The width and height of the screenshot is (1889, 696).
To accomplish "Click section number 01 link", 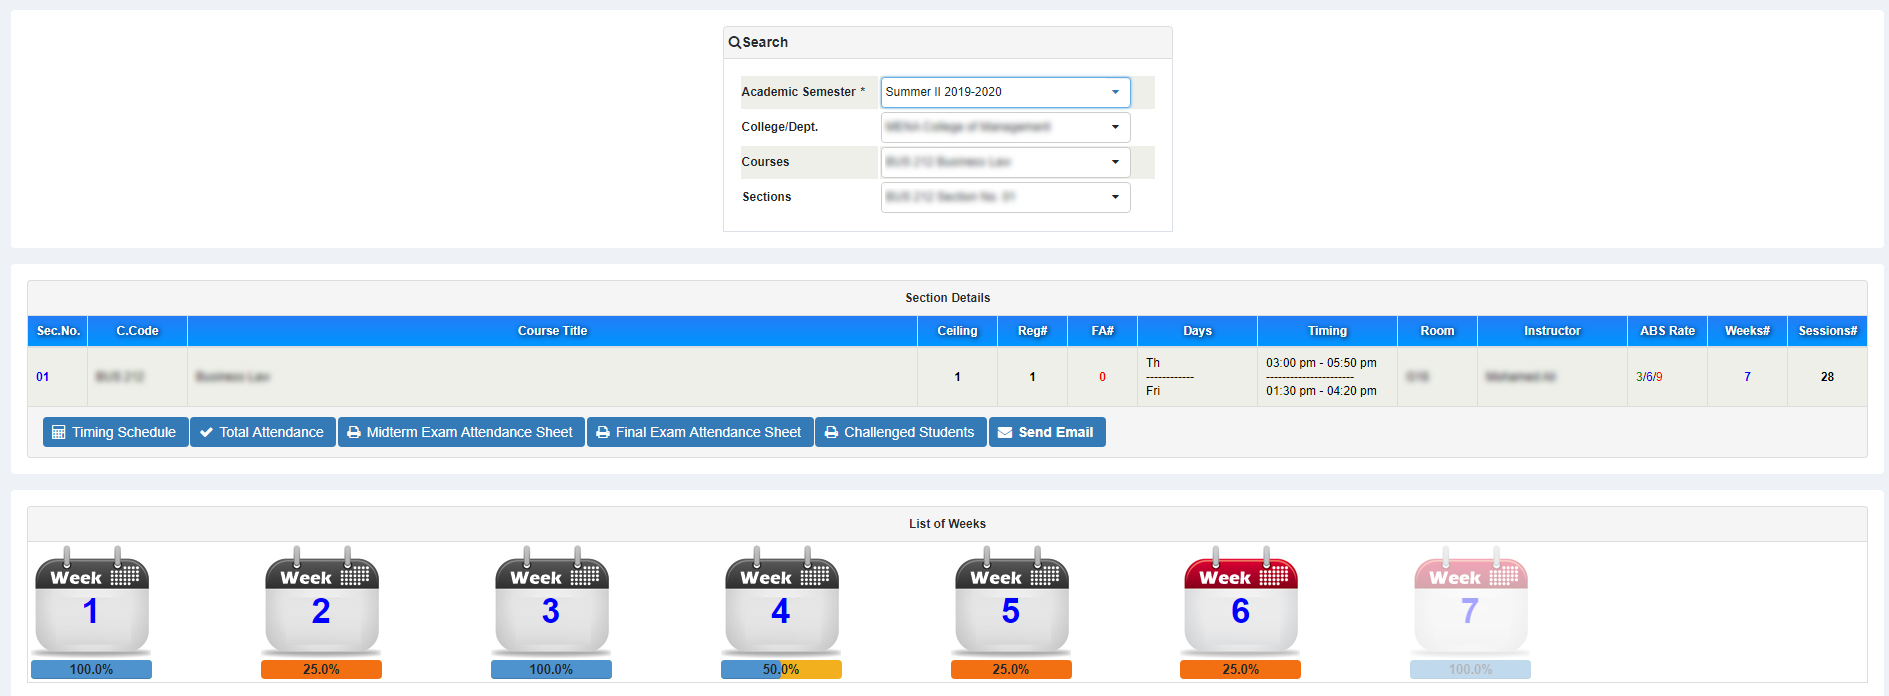I will click(42, 377).
